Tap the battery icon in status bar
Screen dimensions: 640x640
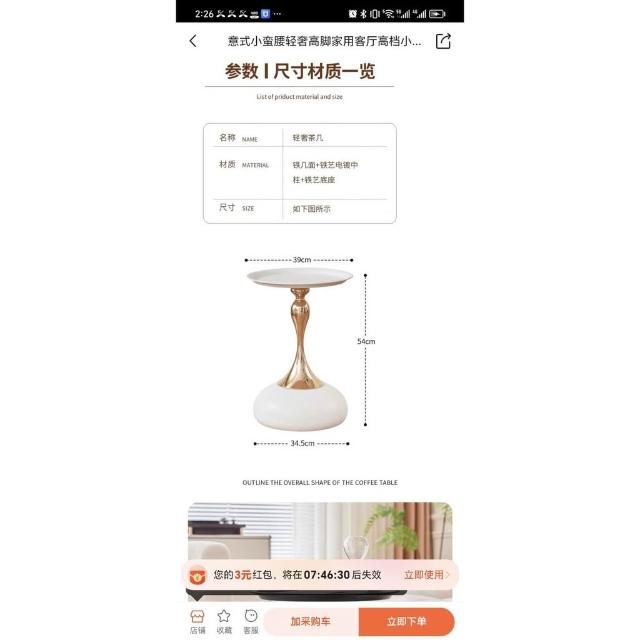point(437,14)
